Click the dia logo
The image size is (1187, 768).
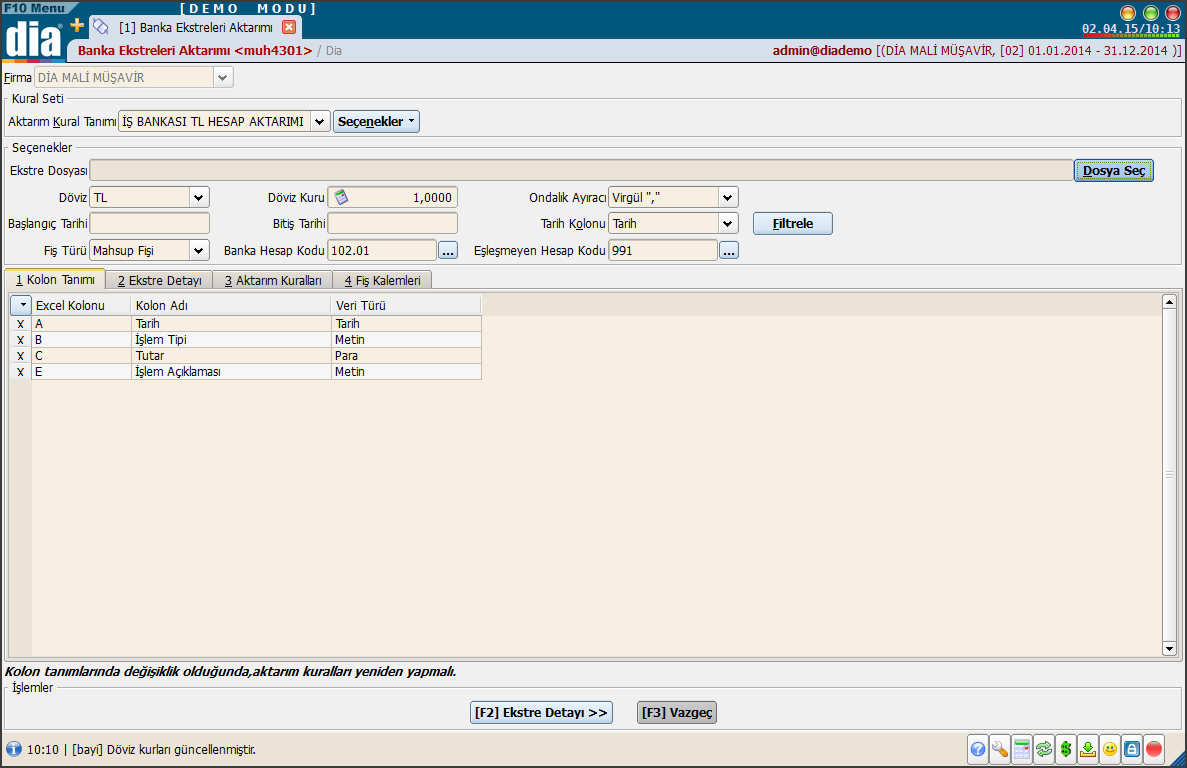tap(33, 39)
